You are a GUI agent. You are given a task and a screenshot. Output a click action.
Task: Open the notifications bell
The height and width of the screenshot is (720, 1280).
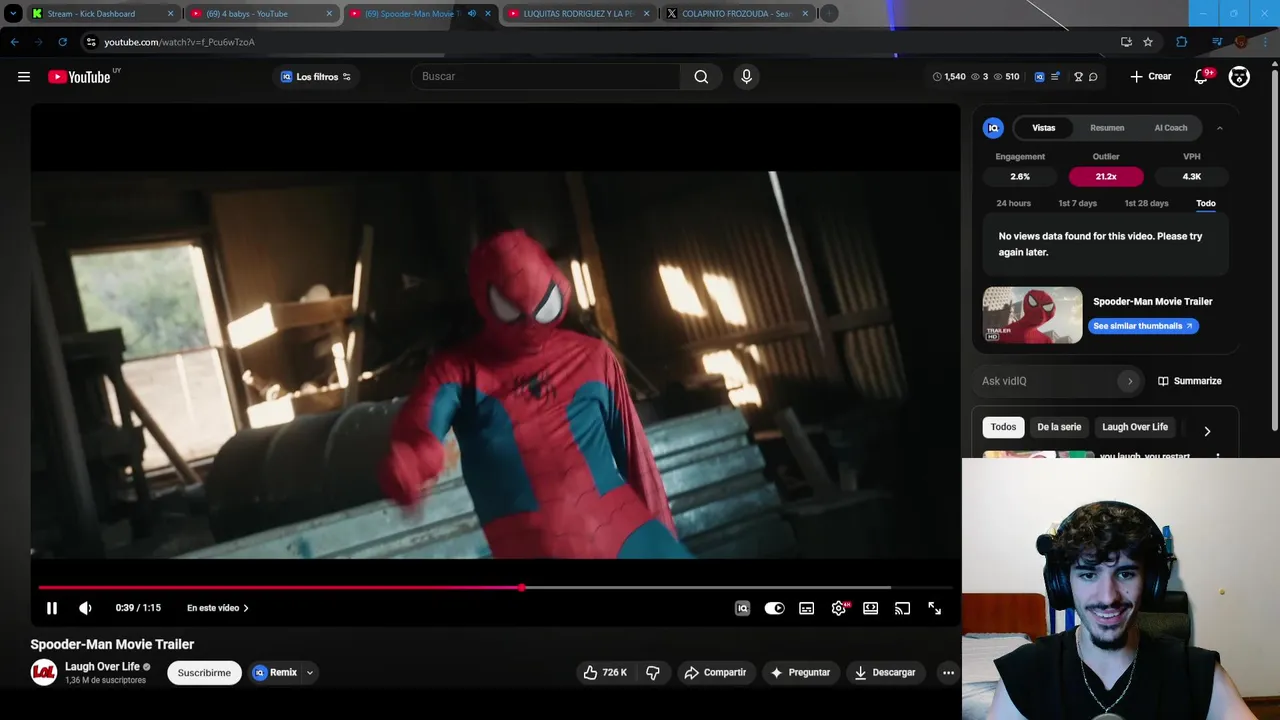point(1202,77)
